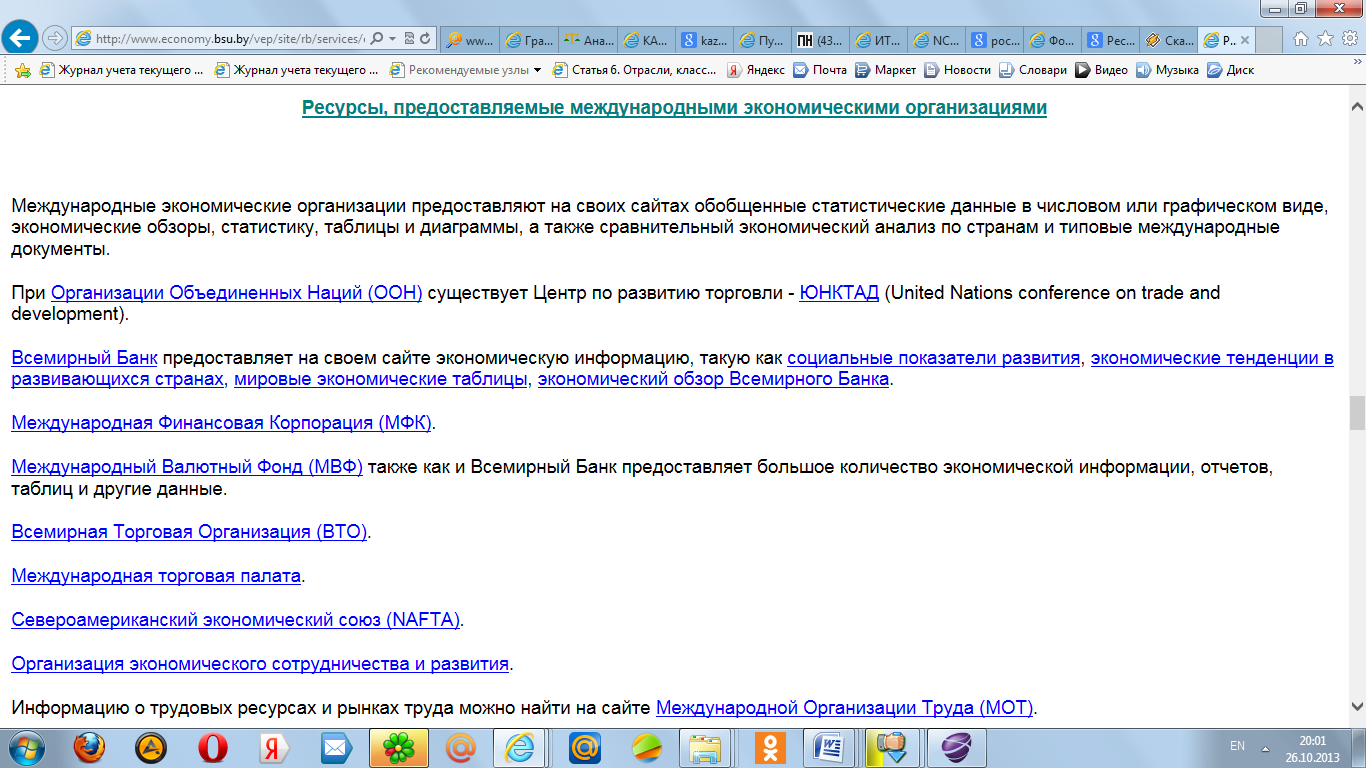Open 'Рекомендуемые узлы' favorites dropdown
The image size is (1366, 768).
pyautogui.click(x=465, y=70)
